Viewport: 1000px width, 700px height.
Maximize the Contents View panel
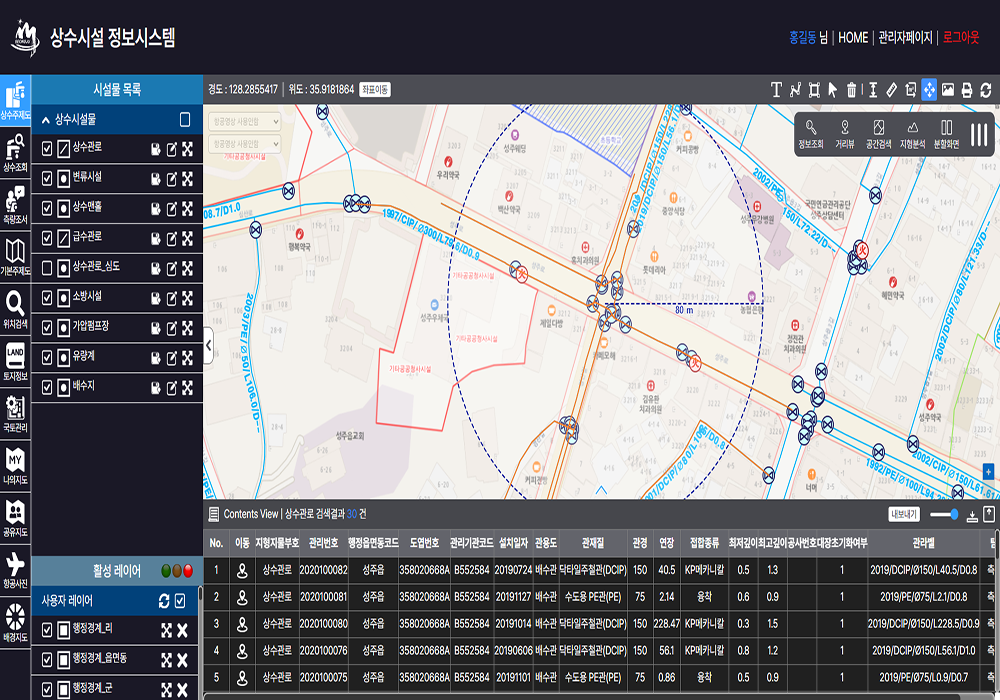[989, 514]
